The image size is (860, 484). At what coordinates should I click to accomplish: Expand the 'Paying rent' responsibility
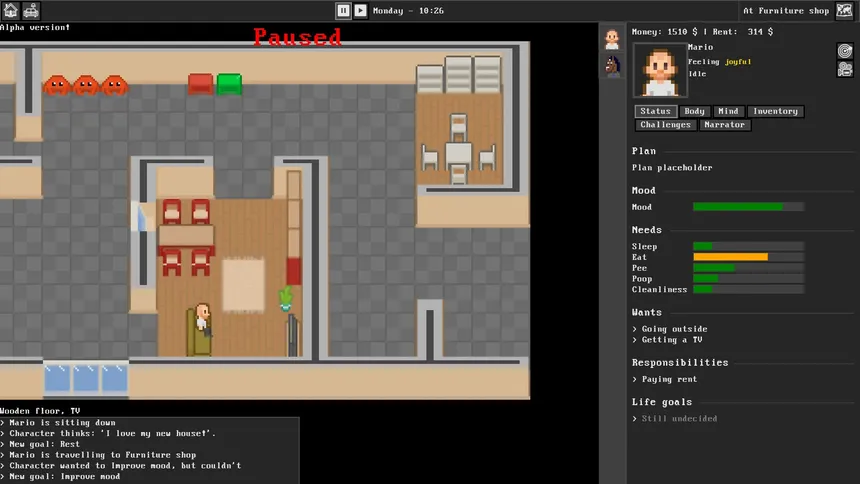point(664,379)
